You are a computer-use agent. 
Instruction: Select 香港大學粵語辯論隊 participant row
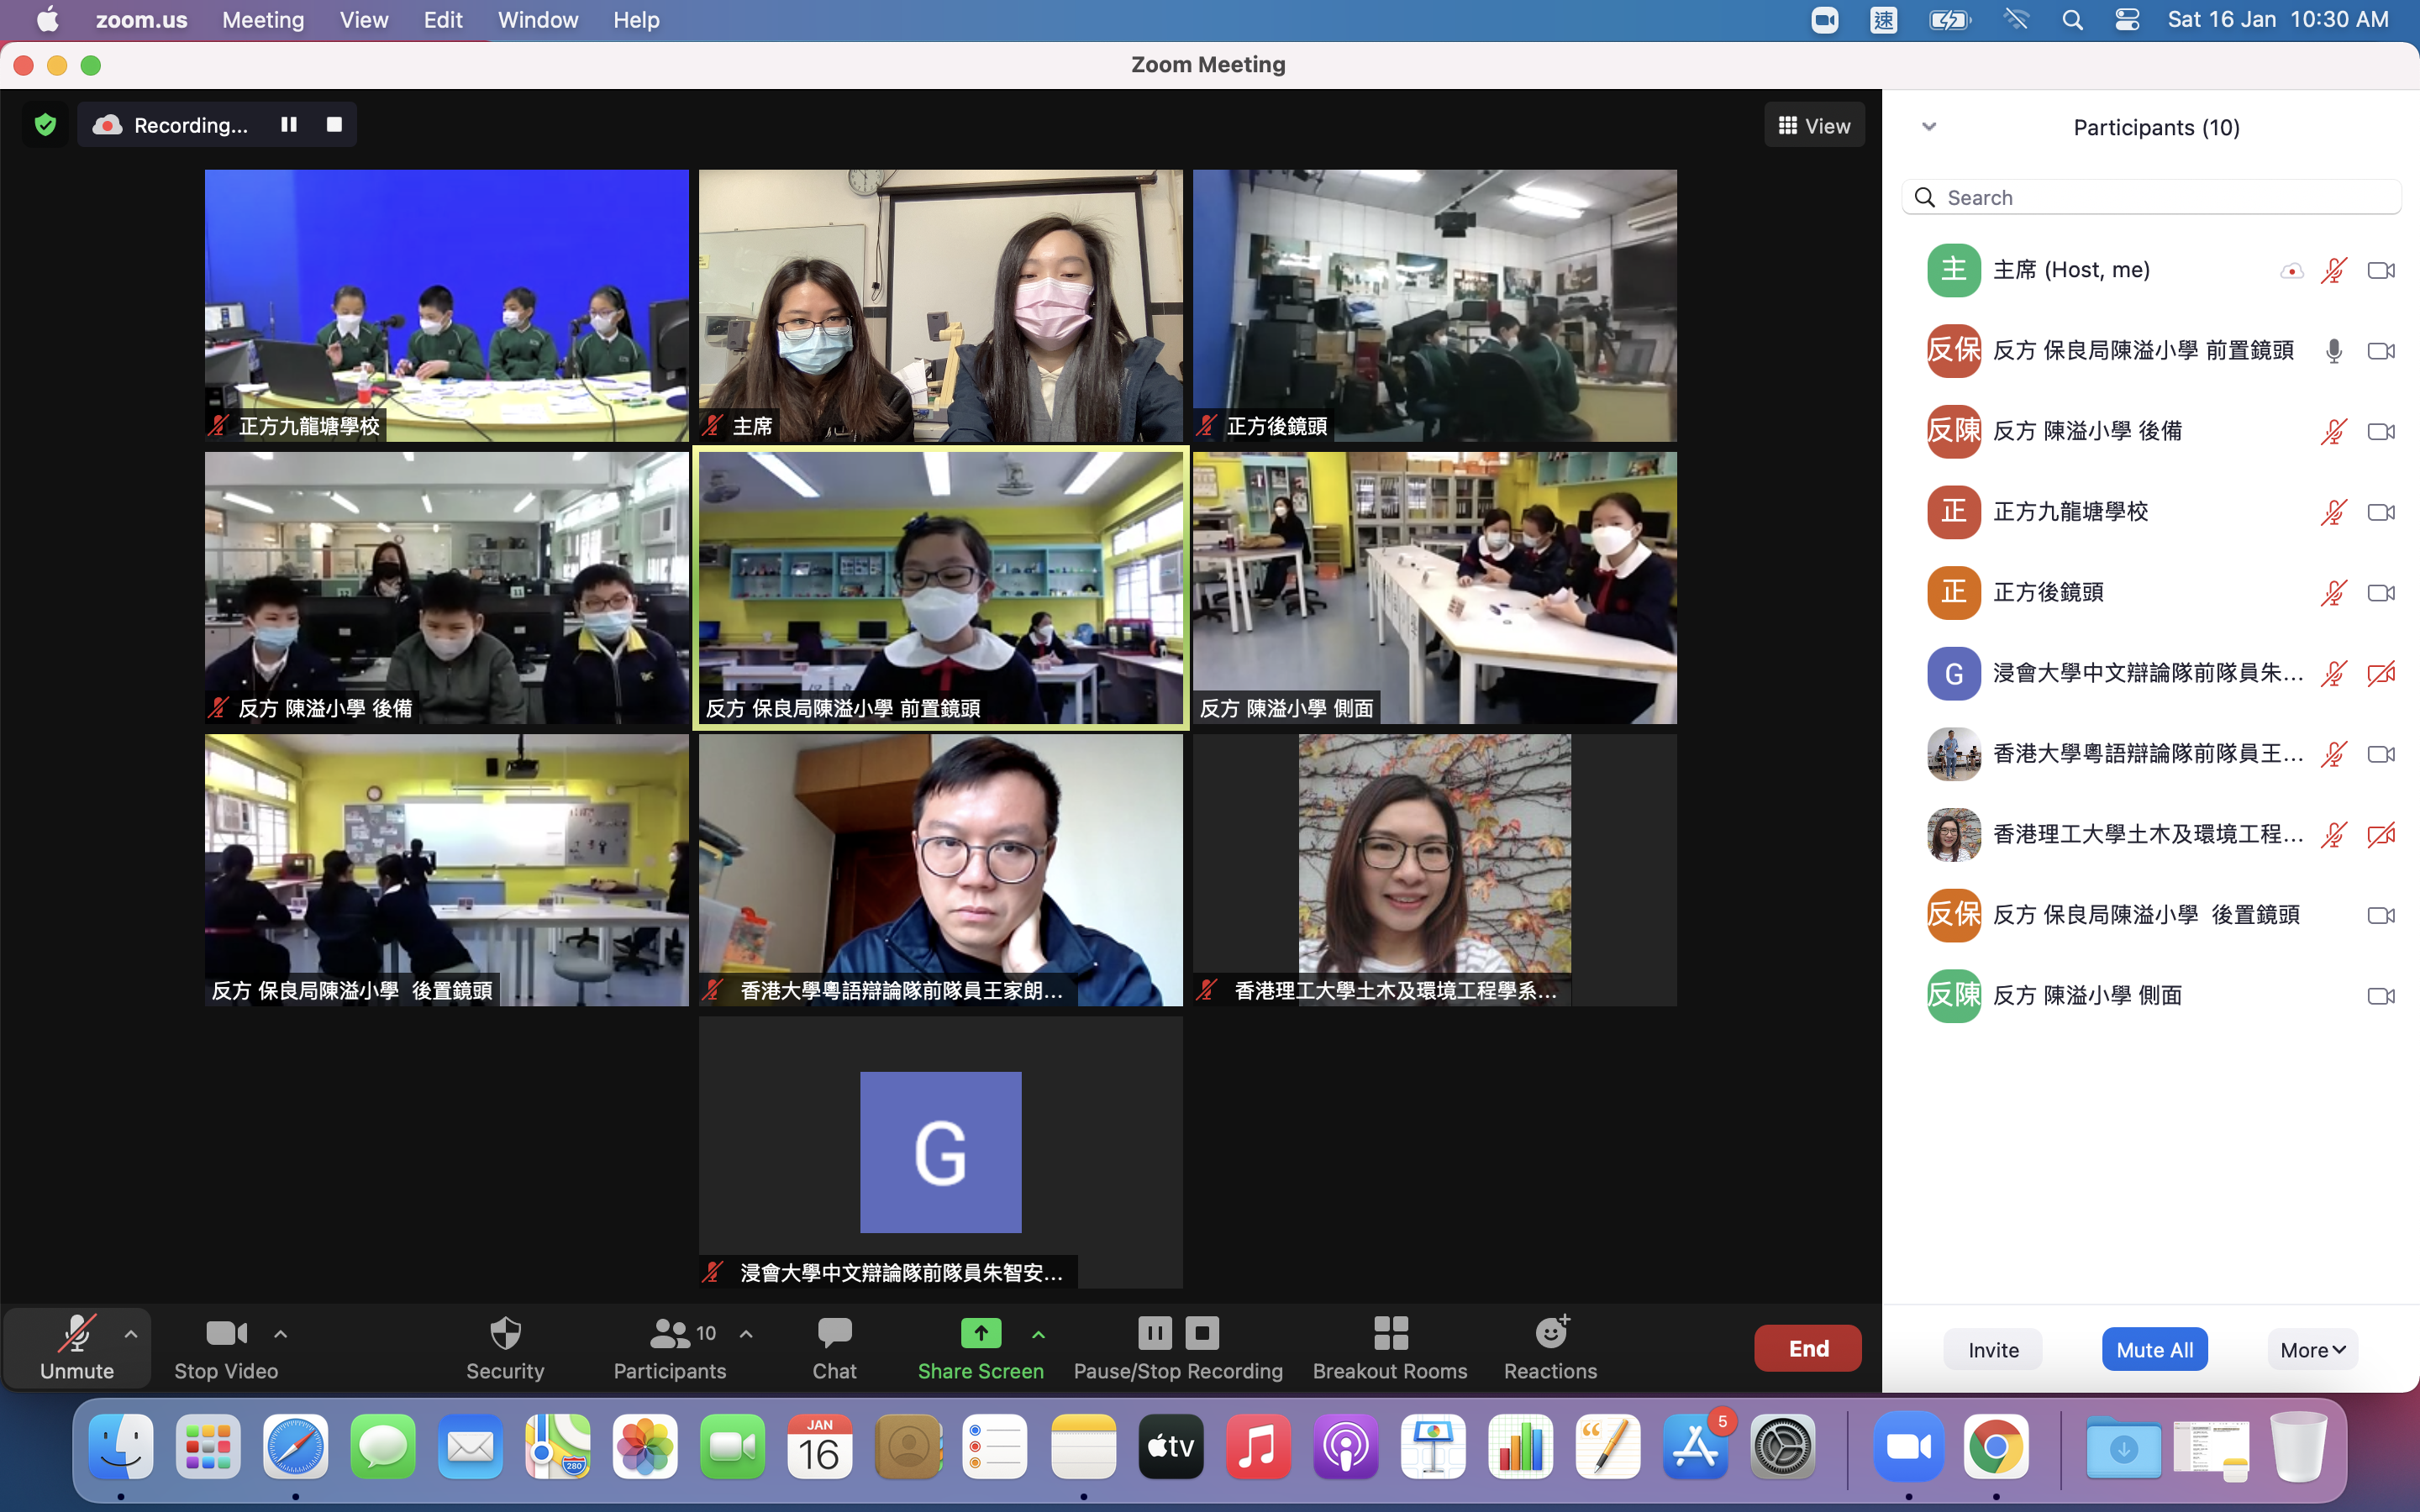2151,754
